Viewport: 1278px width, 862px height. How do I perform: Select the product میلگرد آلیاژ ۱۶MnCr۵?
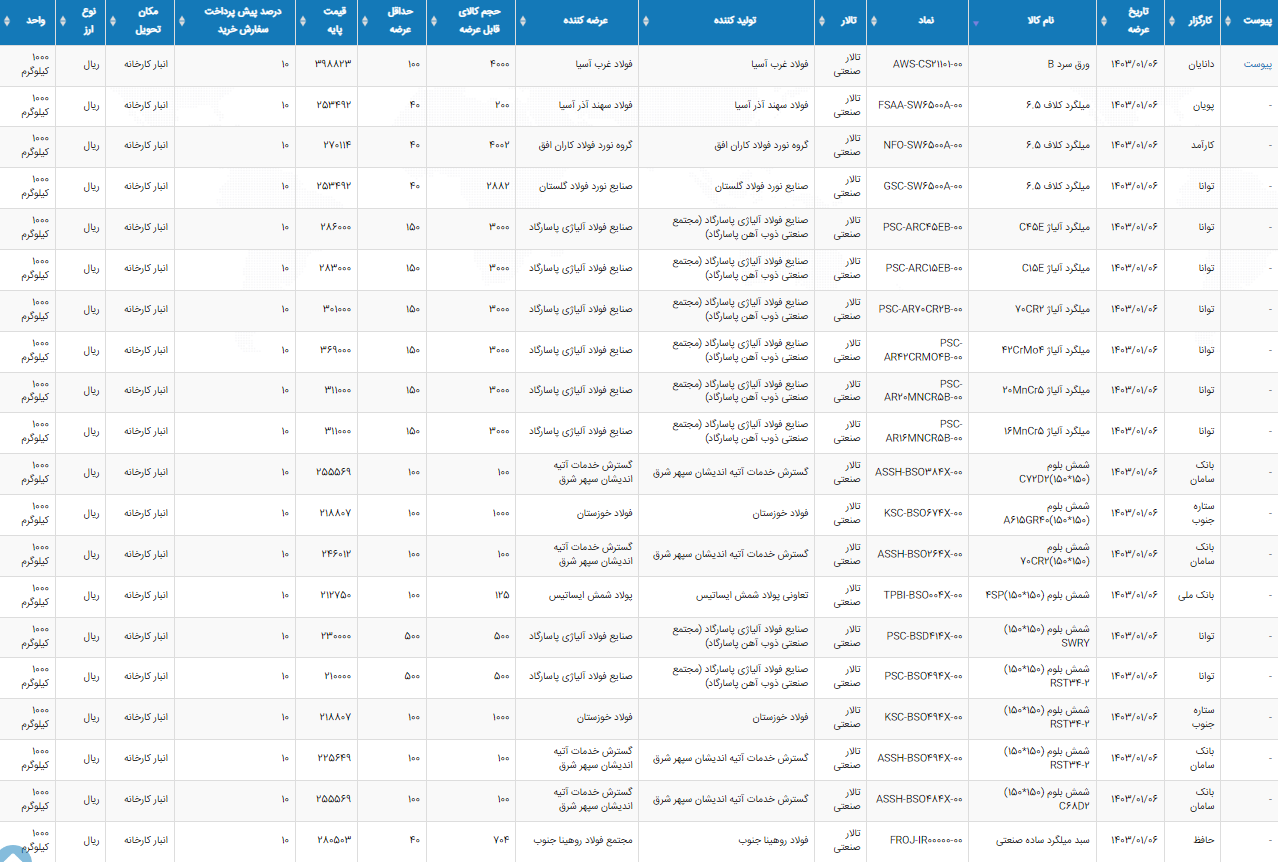(1046, 432)
